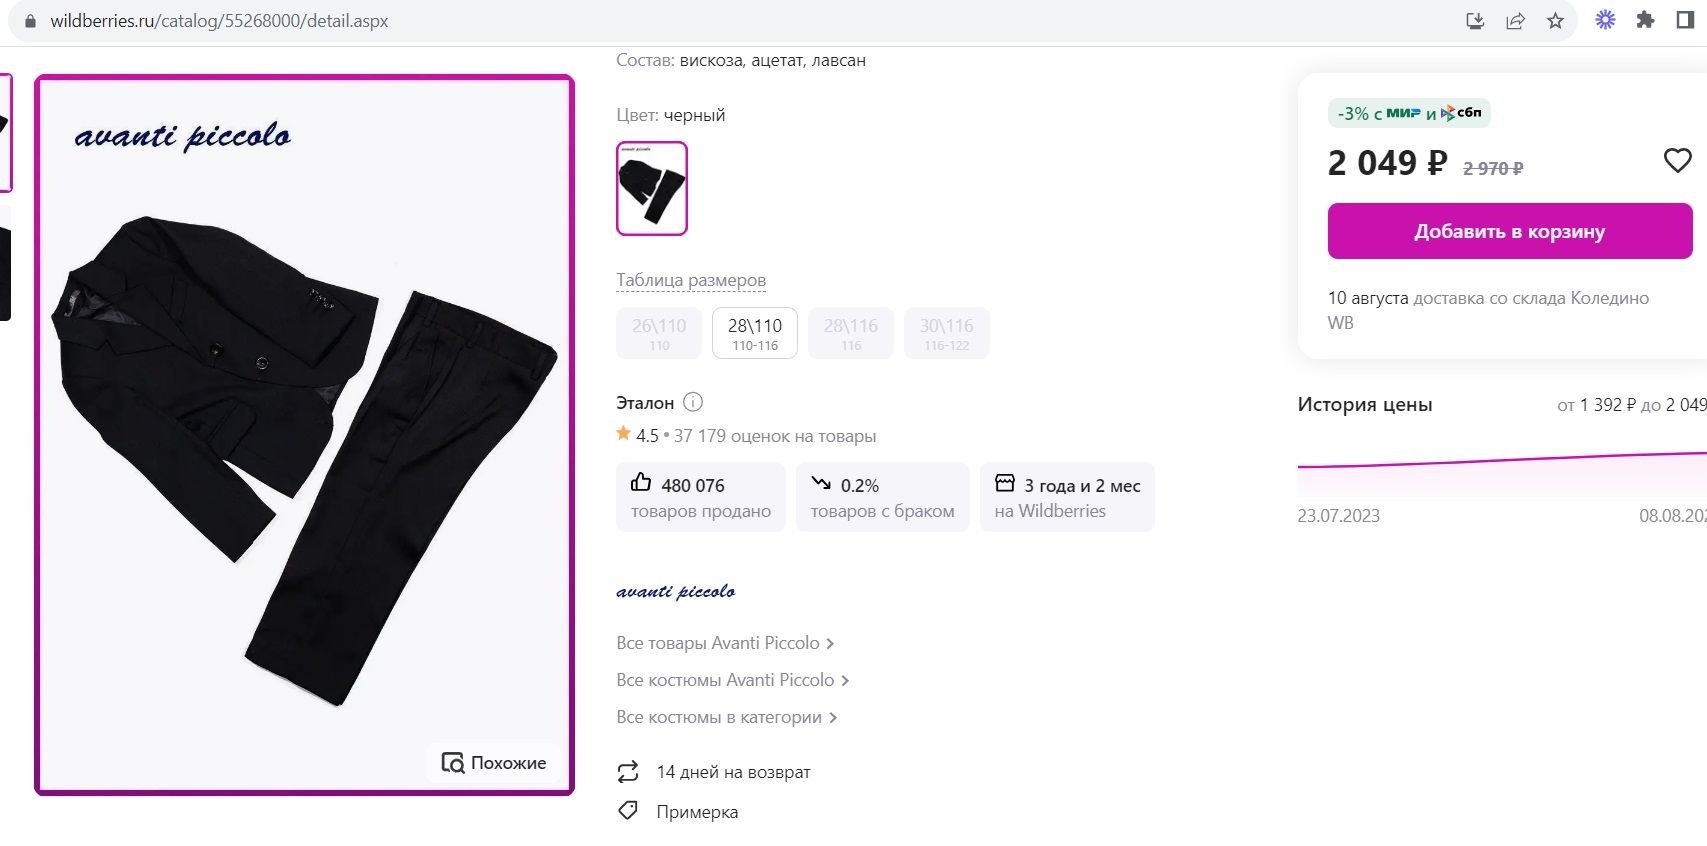Click the browser bookmark star icon
The height and width of the screenshot is (846, 1707).
click(1555, 21)
